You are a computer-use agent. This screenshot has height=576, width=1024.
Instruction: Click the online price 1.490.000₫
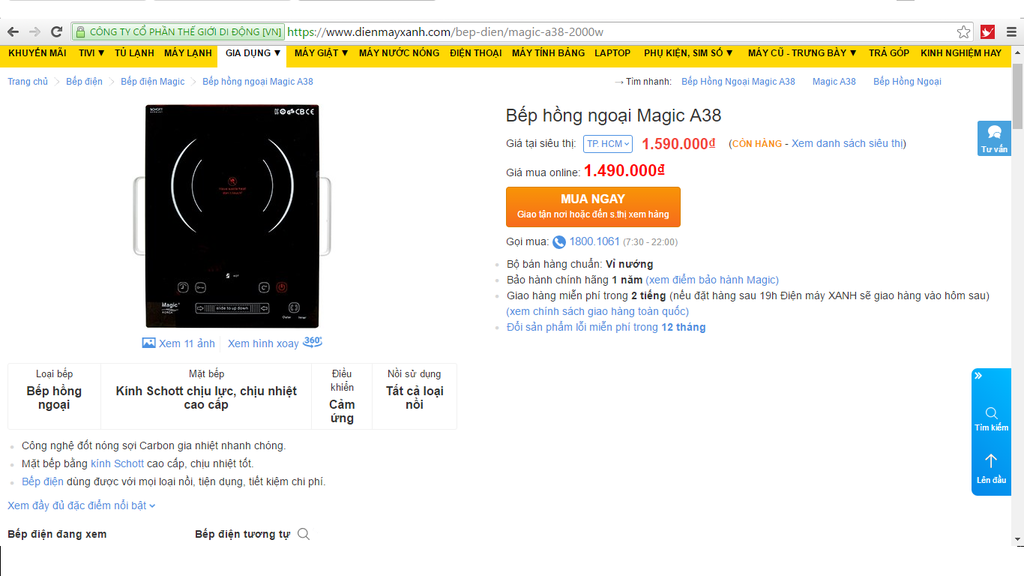tap(624, 171)
